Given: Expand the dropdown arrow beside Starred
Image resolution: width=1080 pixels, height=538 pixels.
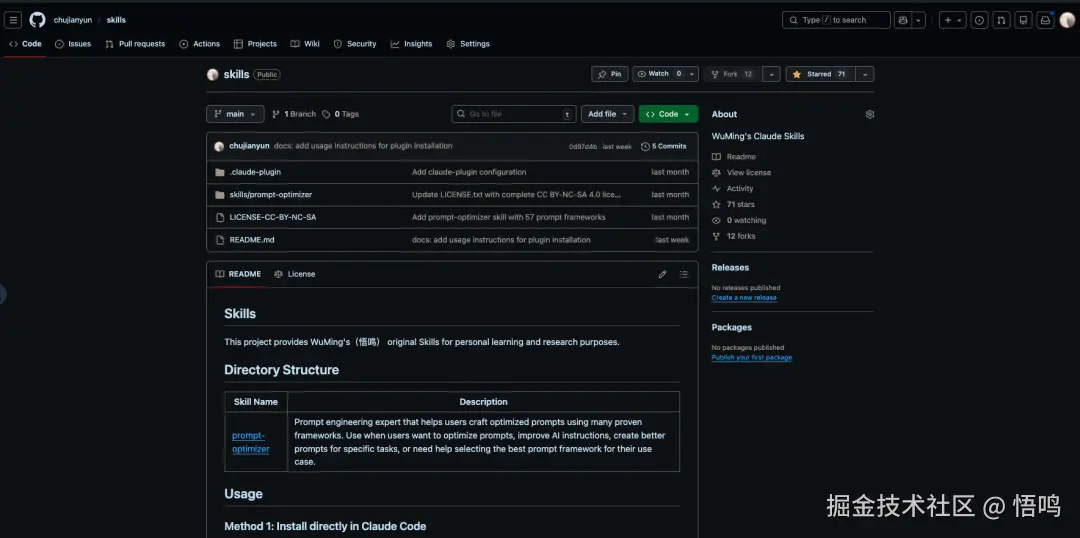Looking at the screenshot, I should point(865,74).
